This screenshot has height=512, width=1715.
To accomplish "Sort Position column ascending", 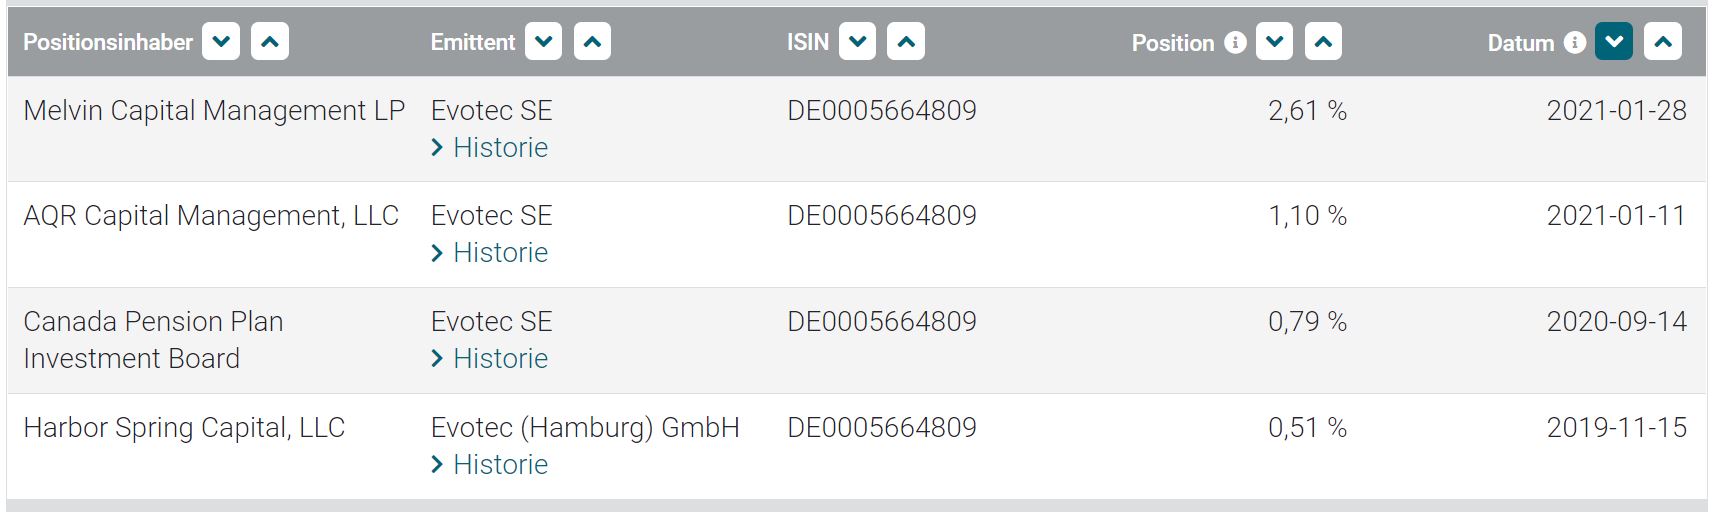I will point(1323,42).
